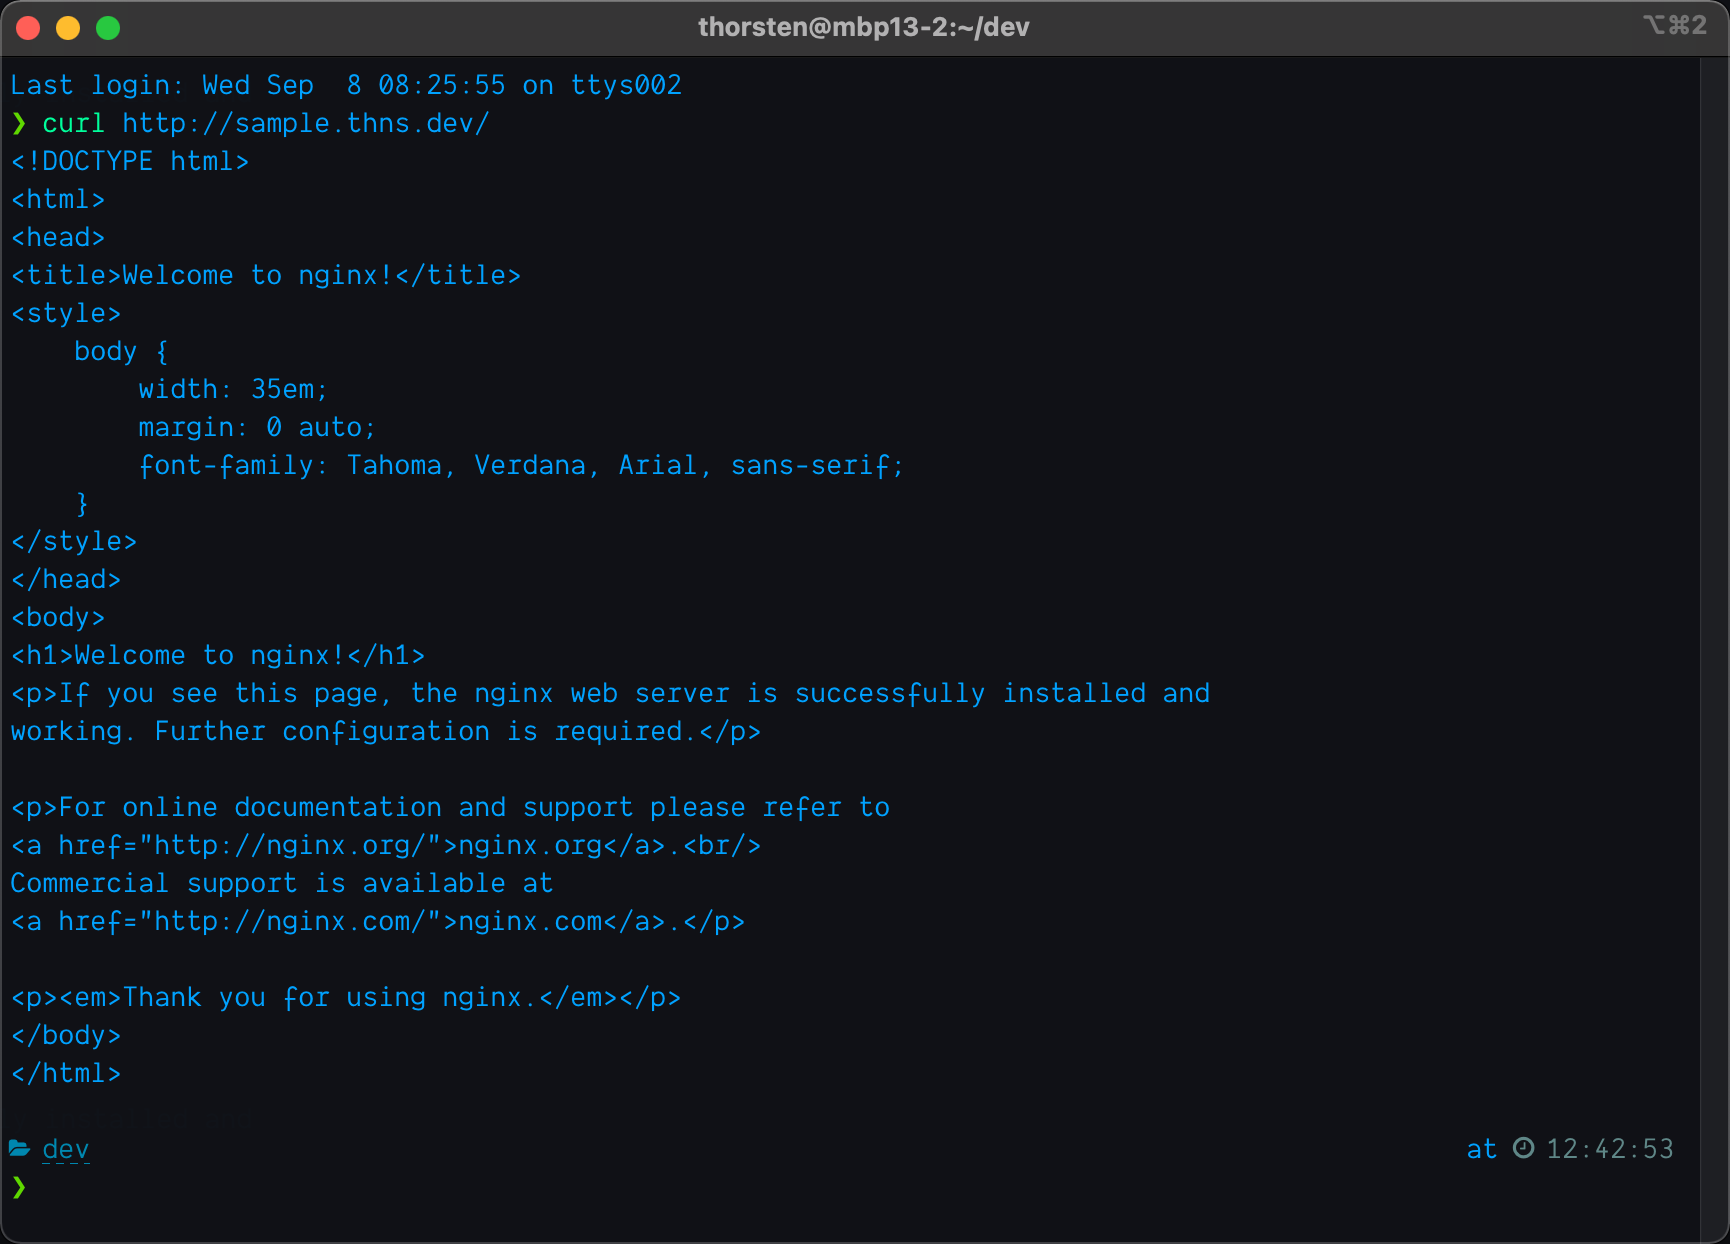Click the 12:42:53 timestamp
The image size is (1730, 1244).
(x=1609, y=1149)
